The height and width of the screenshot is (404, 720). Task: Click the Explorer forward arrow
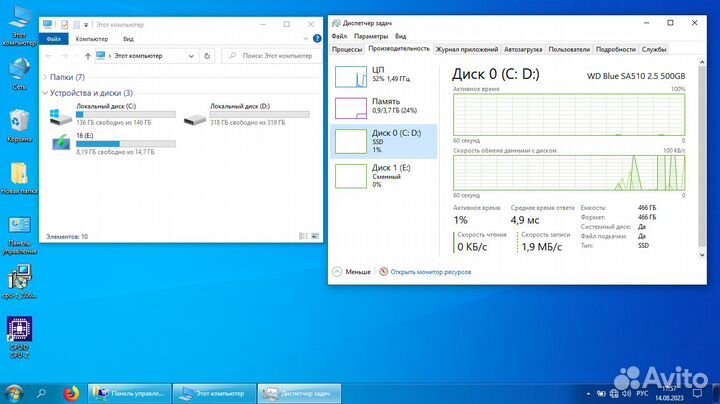pyautogui.click(x=65, y=56)
